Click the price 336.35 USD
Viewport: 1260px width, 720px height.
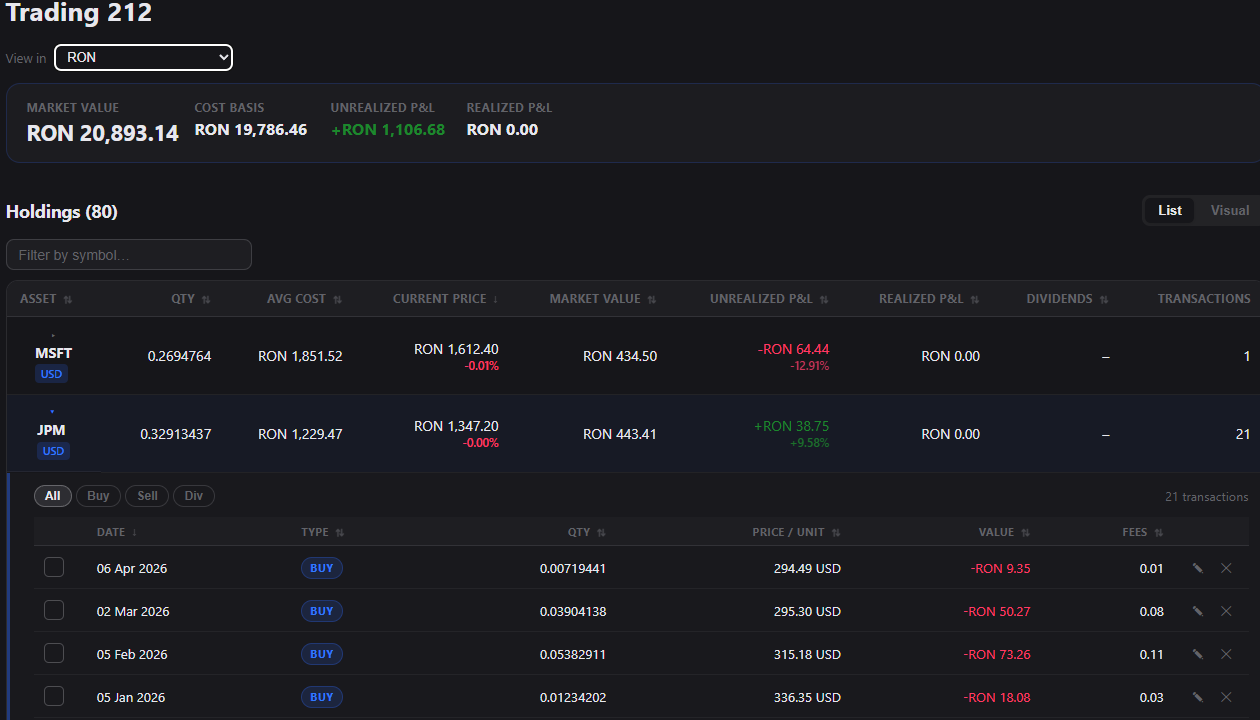(807, 697)
